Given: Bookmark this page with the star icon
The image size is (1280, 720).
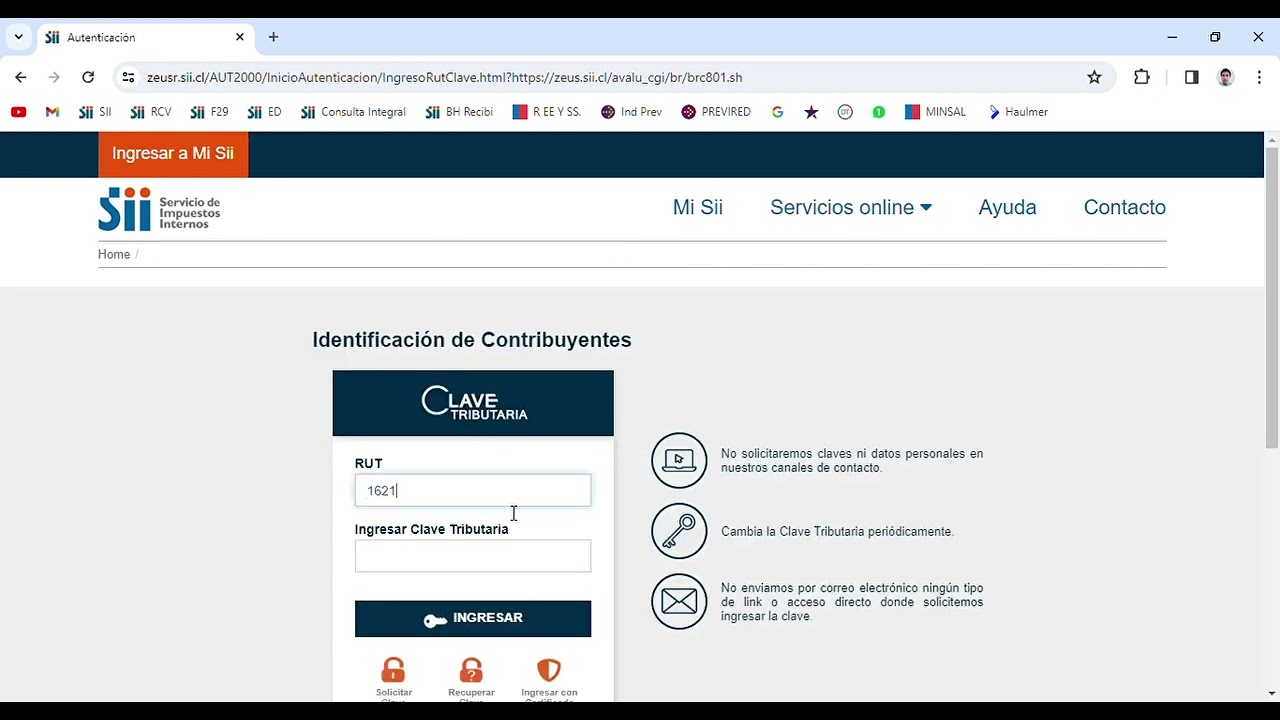Looking at the screenshot, I should pyautogui.click(x=1094, y=77).
